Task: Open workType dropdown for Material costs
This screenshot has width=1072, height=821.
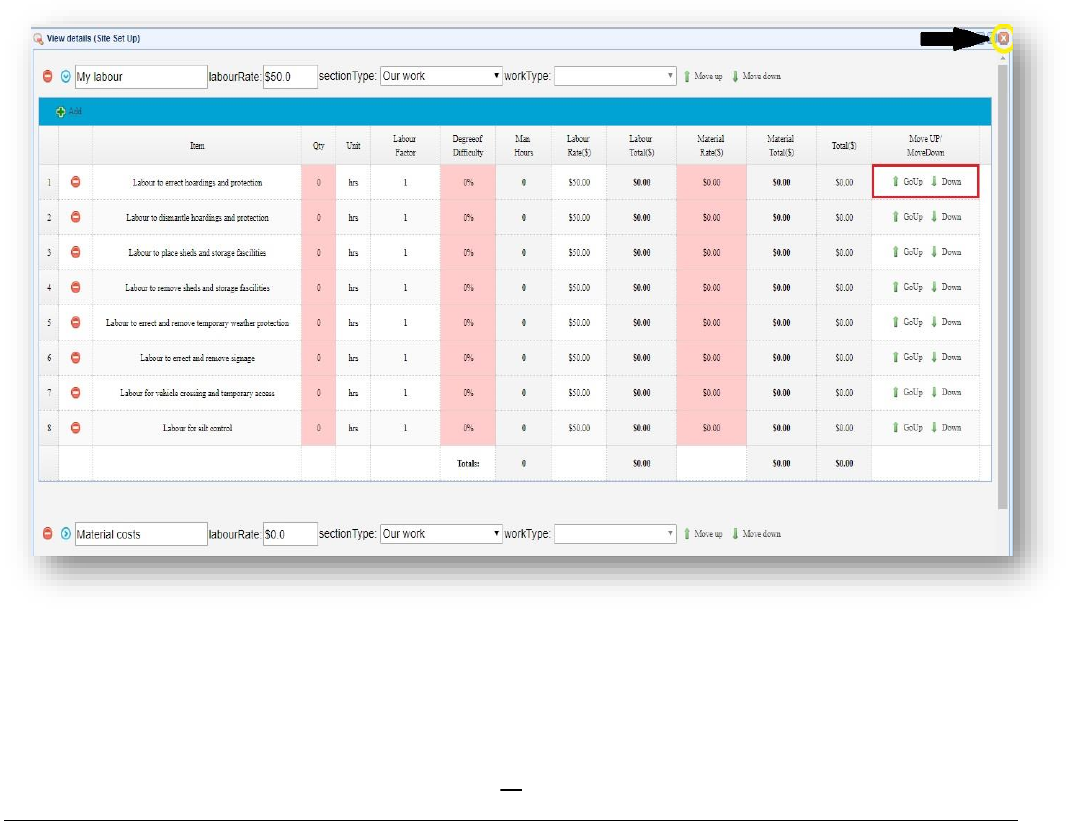Action: [615, 534]
